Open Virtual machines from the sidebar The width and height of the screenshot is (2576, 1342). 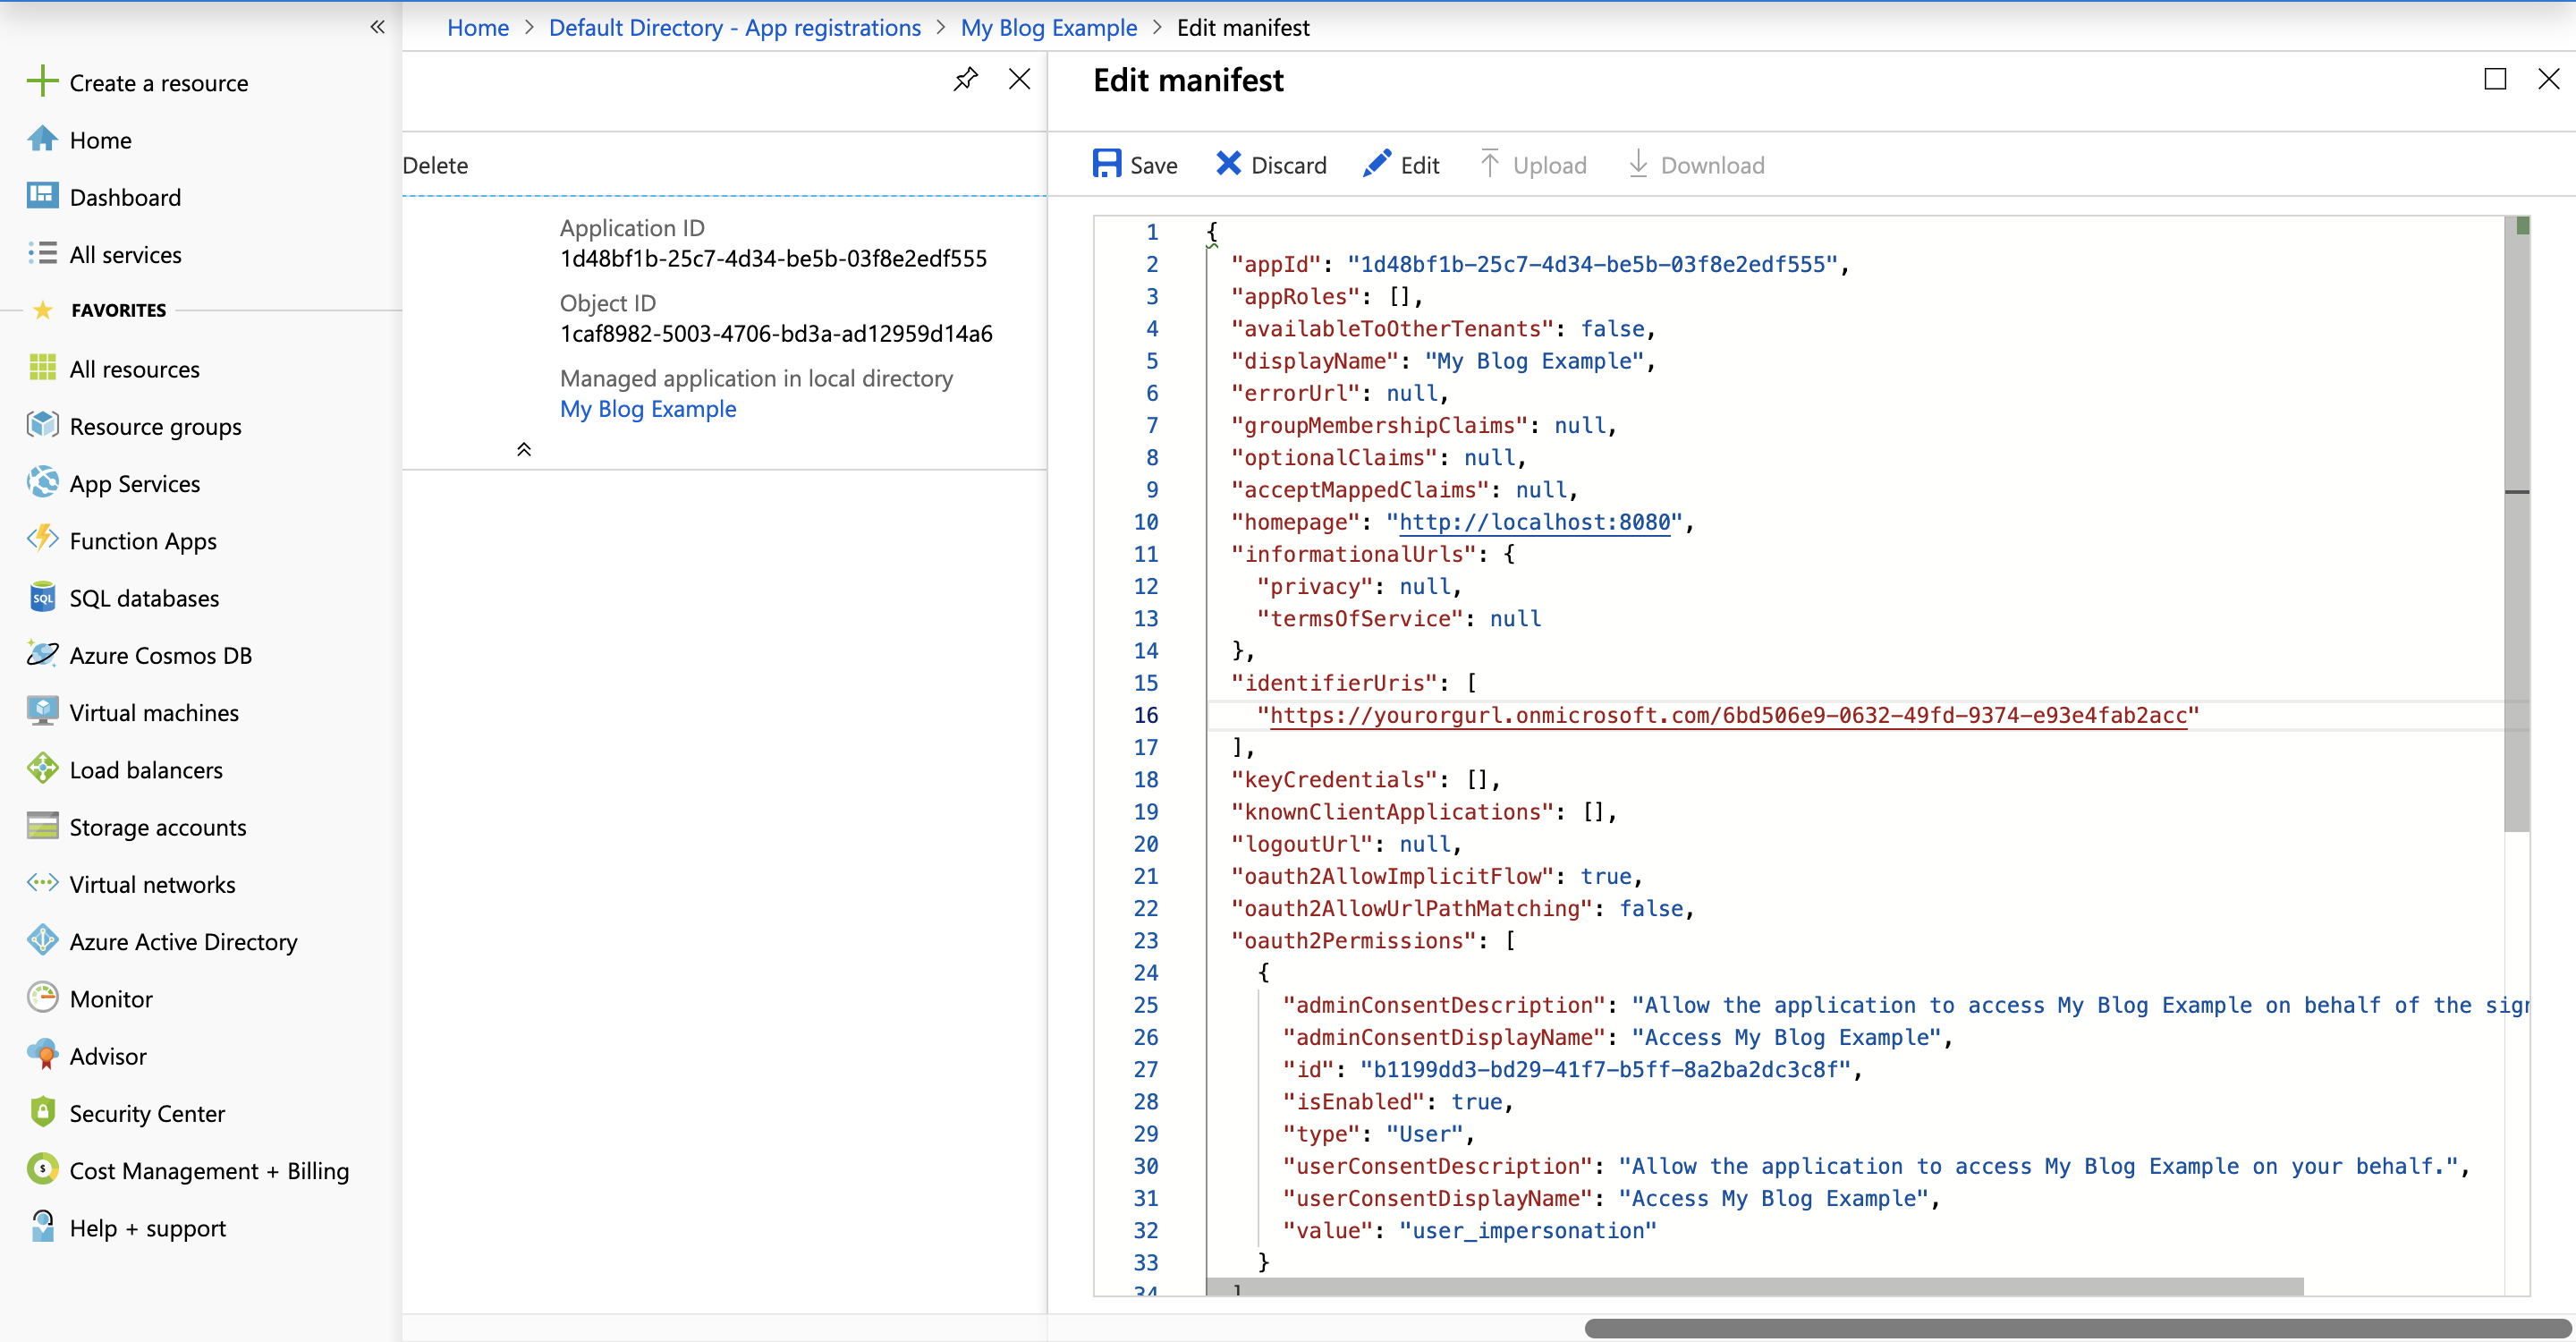point(153,712)
